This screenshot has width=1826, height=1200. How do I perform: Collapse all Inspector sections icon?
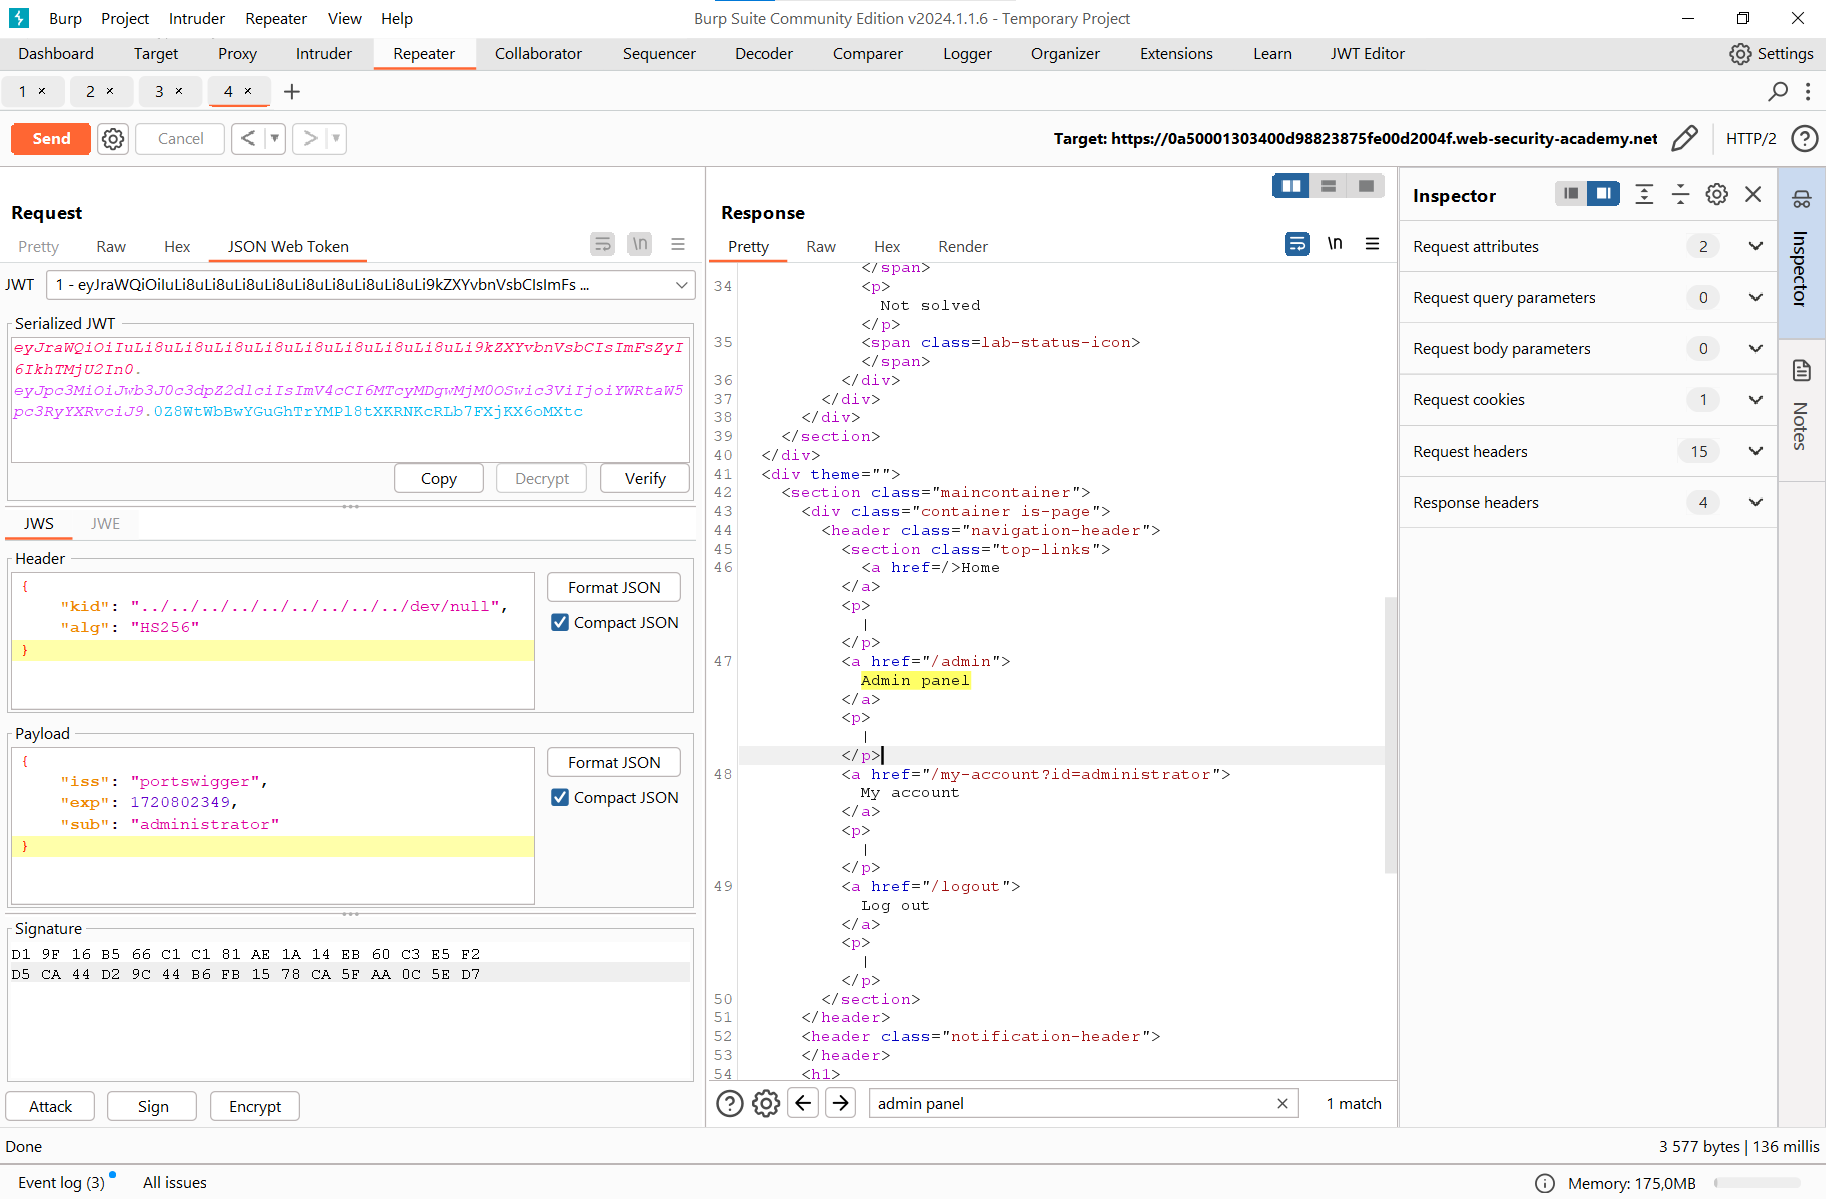click(x=1681, y=194)
